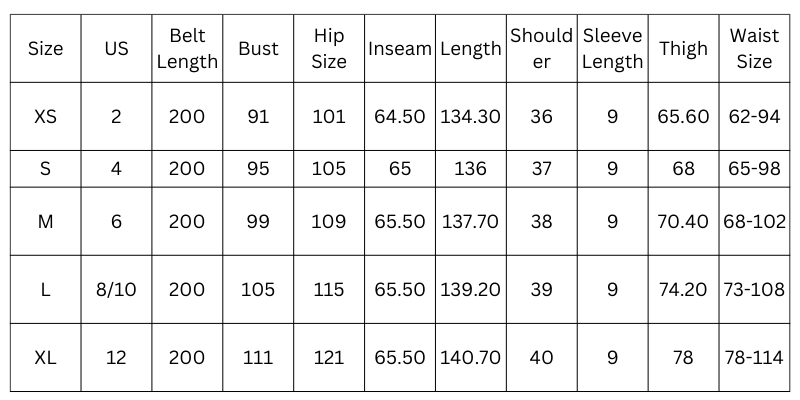Click the Thigh column header
This screenshot has width=800, height=400.
[x=683, y=49]
